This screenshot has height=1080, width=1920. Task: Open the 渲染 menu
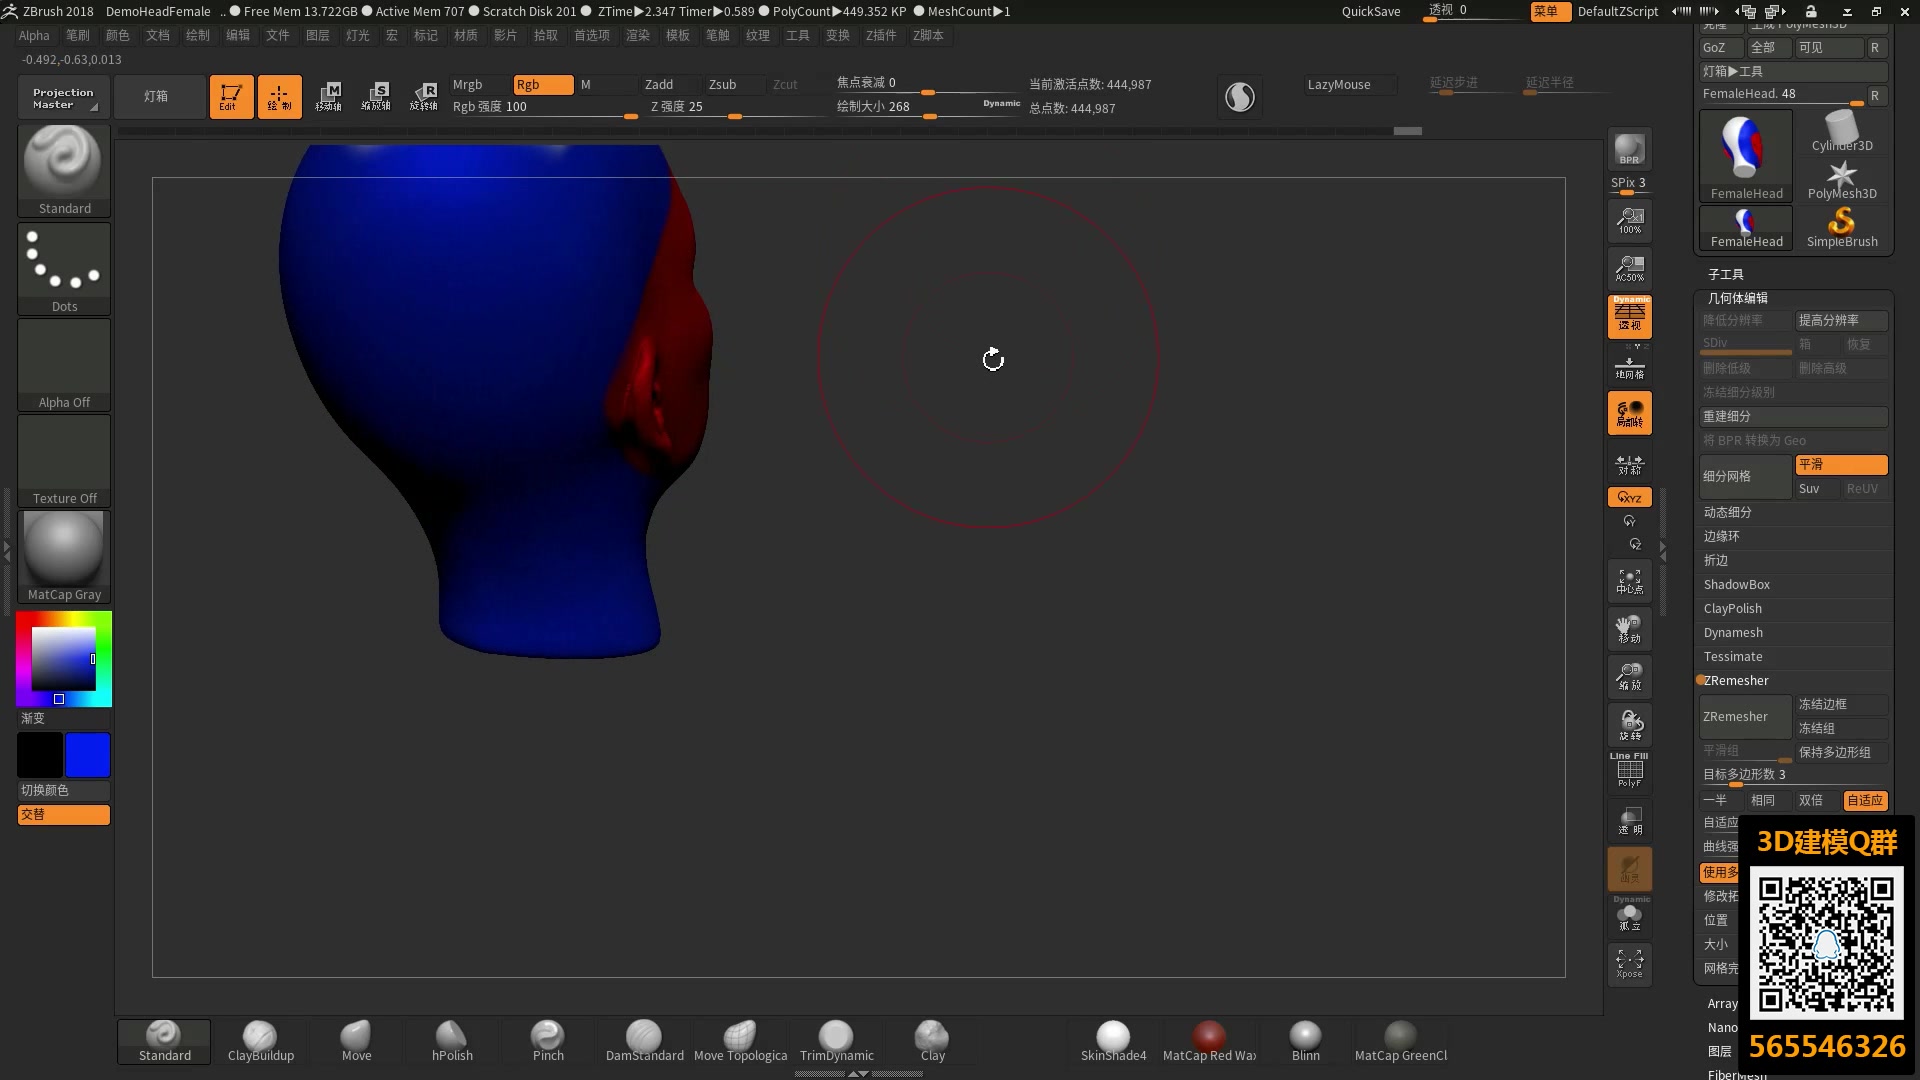coord(637,35)
